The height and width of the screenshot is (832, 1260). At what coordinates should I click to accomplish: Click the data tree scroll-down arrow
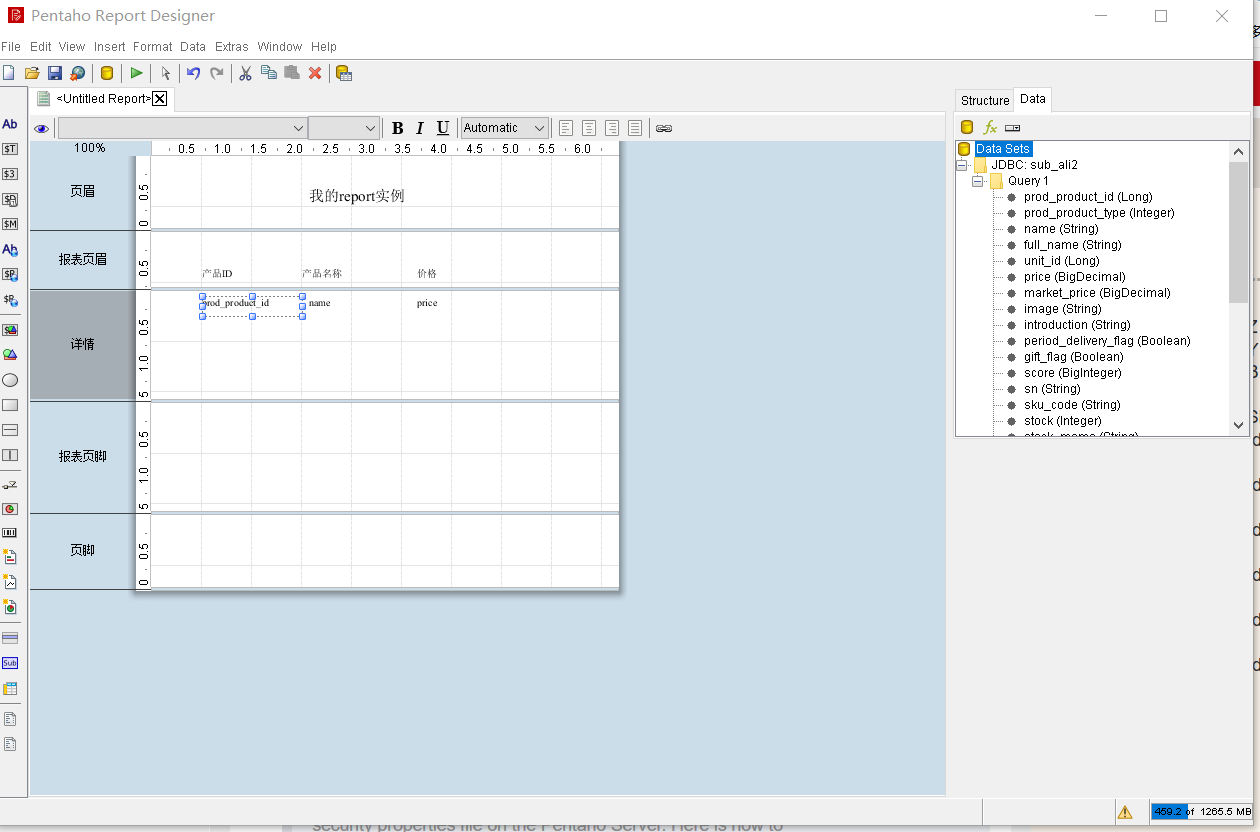pyautogui.click(x=1239, y=425)
